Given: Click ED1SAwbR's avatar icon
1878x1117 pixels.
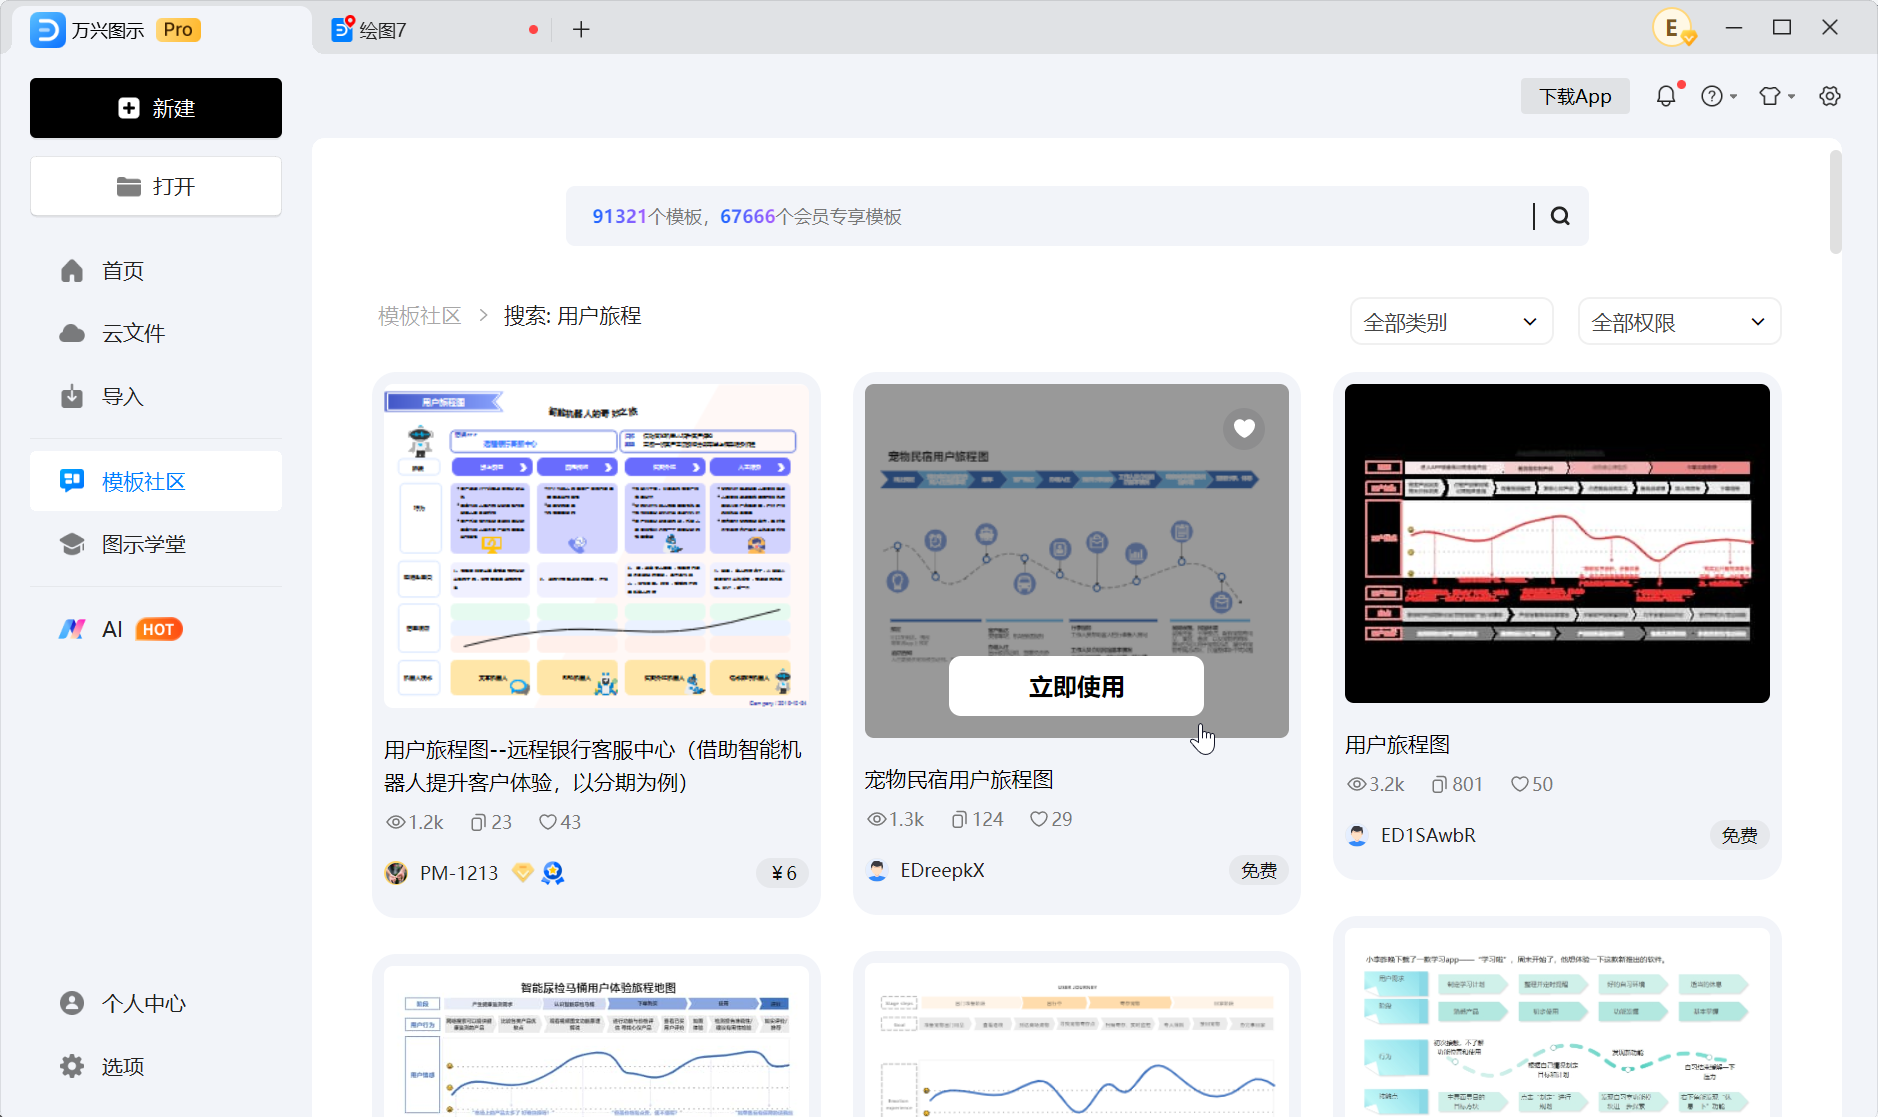Looking at the screenshot, I should (1357, 835).
